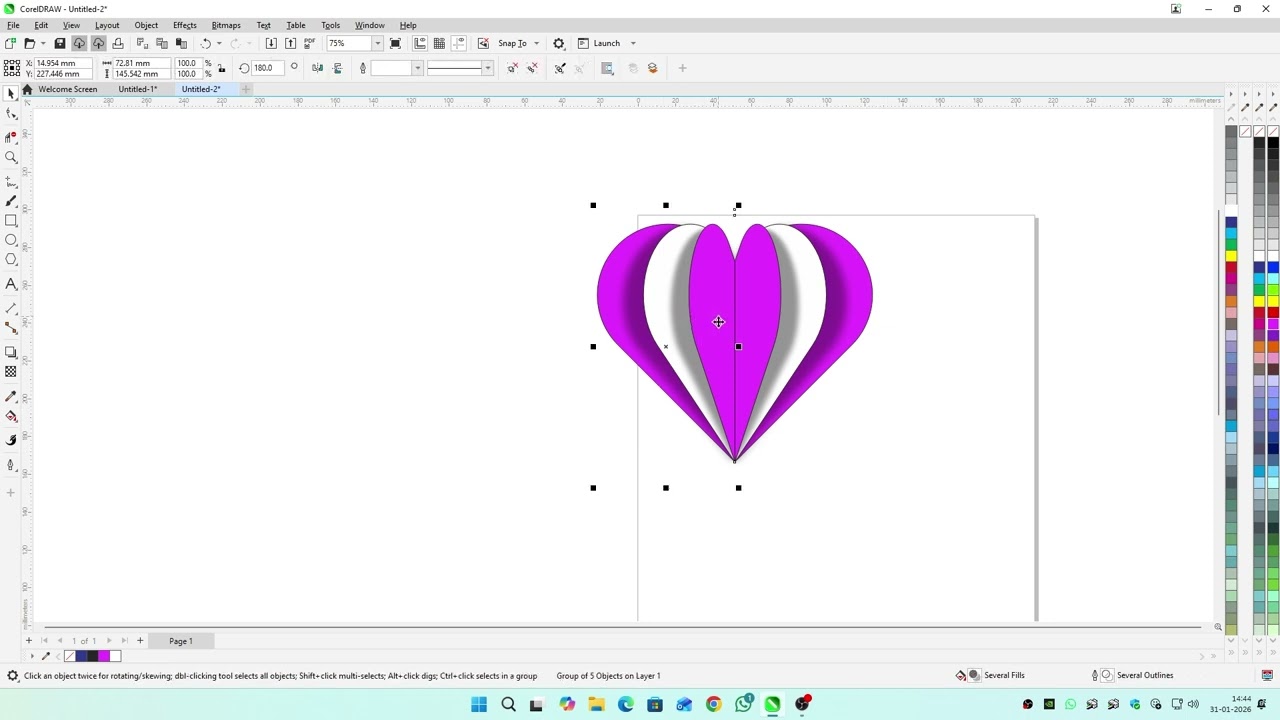Expand the Undo history dropdown arrow
Image resolution: width=1280 pixels, height=720 pixels.
click(219, 43)
